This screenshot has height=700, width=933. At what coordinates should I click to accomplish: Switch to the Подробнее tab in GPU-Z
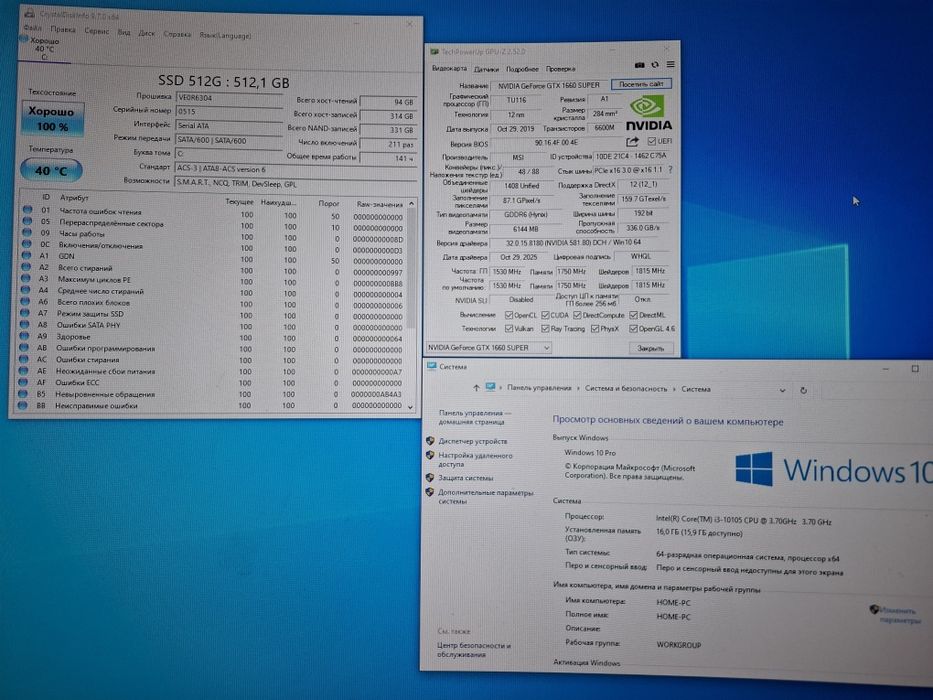pos(522,69)
